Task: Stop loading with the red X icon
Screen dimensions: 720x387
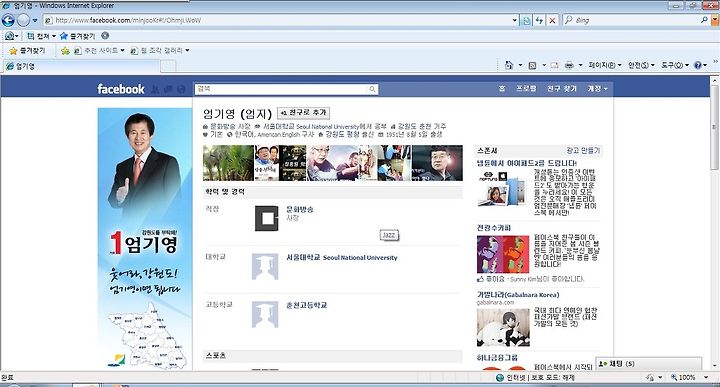Action: (552, 20)
